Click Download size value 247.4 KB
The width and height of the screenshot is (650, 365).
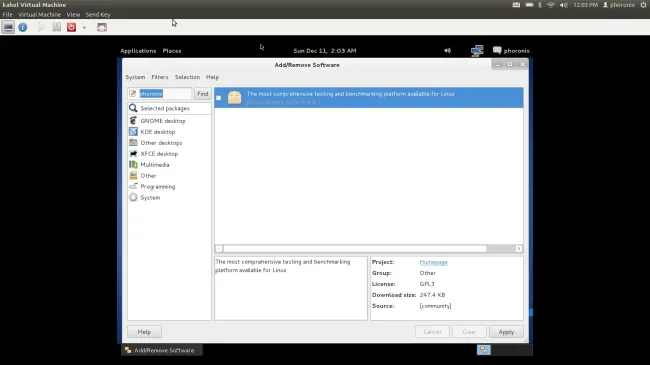pyautogui.click(x=432, y=295)
